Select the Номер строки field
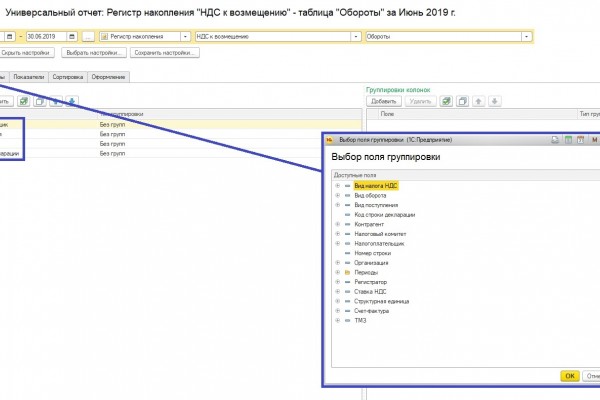Screen dimensions: 600x400 [x=372, y=253]
